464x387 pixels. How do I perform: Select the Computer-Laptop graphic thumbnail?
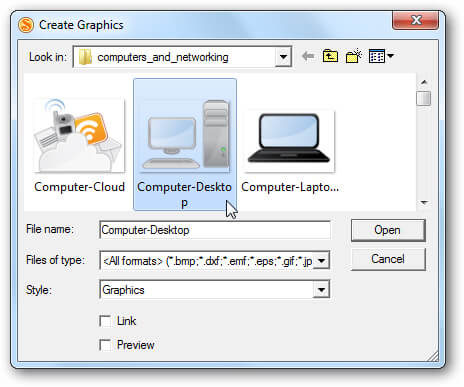click(x=289, y=141)
